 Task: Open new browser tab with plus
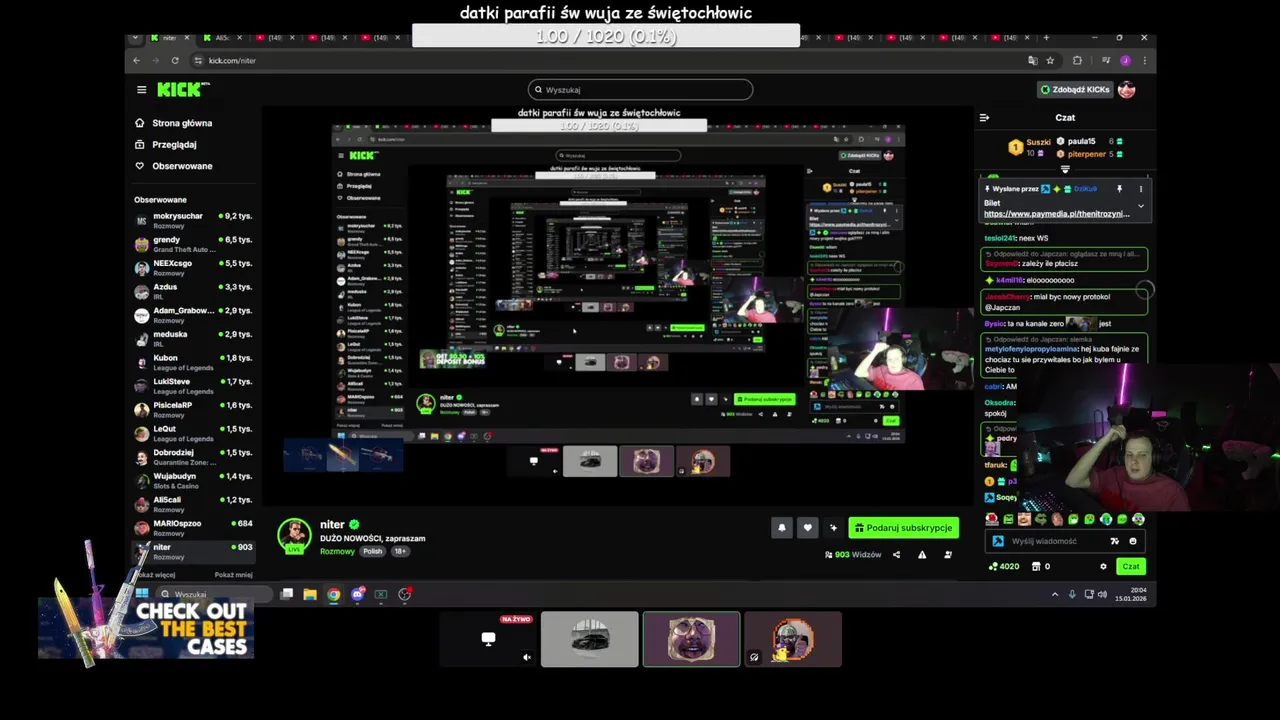pyautogui.click(x=1046, y=38)
